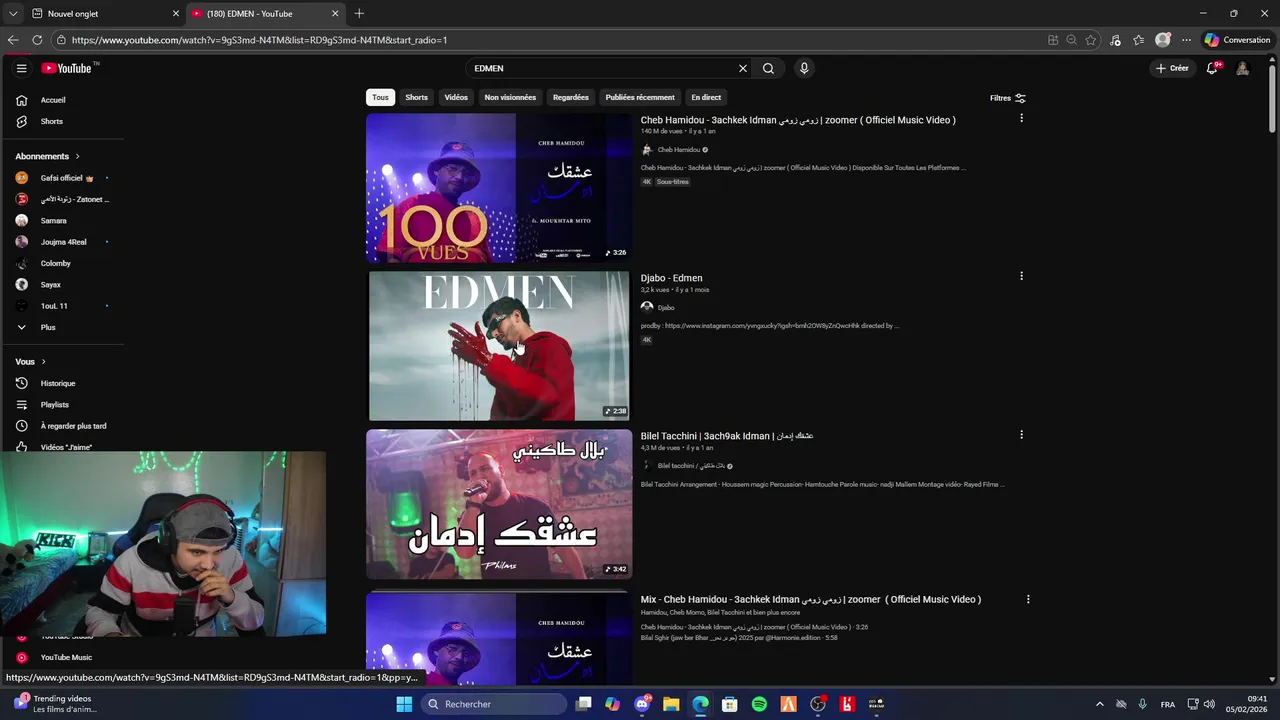This screenshot has width=1280, height=720.
Task: Select the En direct filter chip
Action: point(706,97)
